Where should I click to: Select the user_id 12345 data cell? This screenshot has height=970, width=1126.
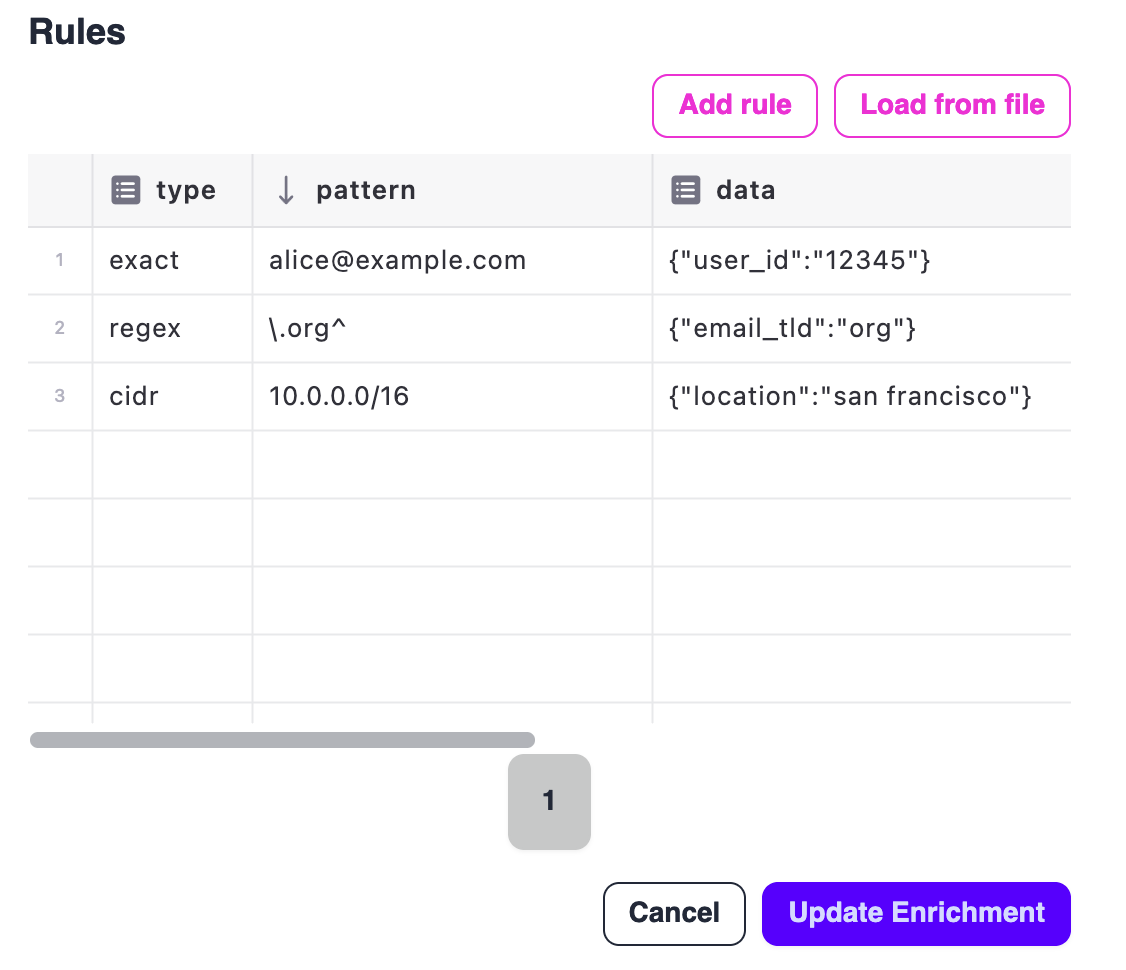click(x=799, y=261)
